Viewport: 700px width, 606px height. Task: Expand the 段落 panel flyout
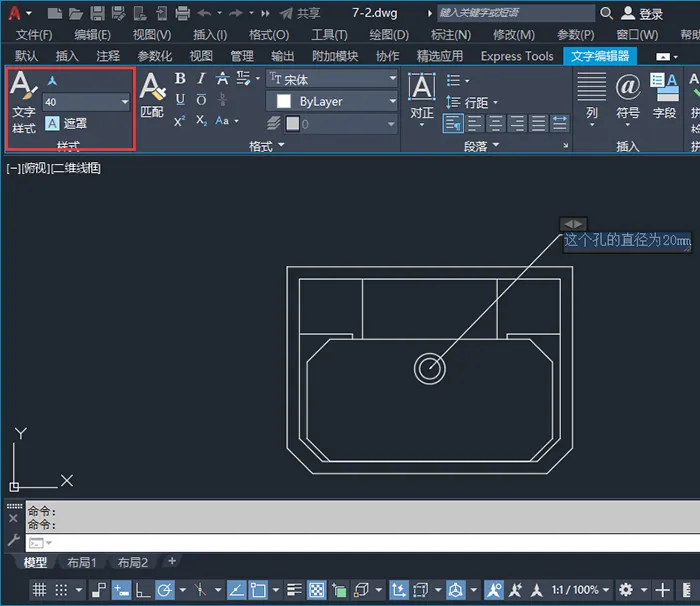pyautogui.click(x=481, y=146)
